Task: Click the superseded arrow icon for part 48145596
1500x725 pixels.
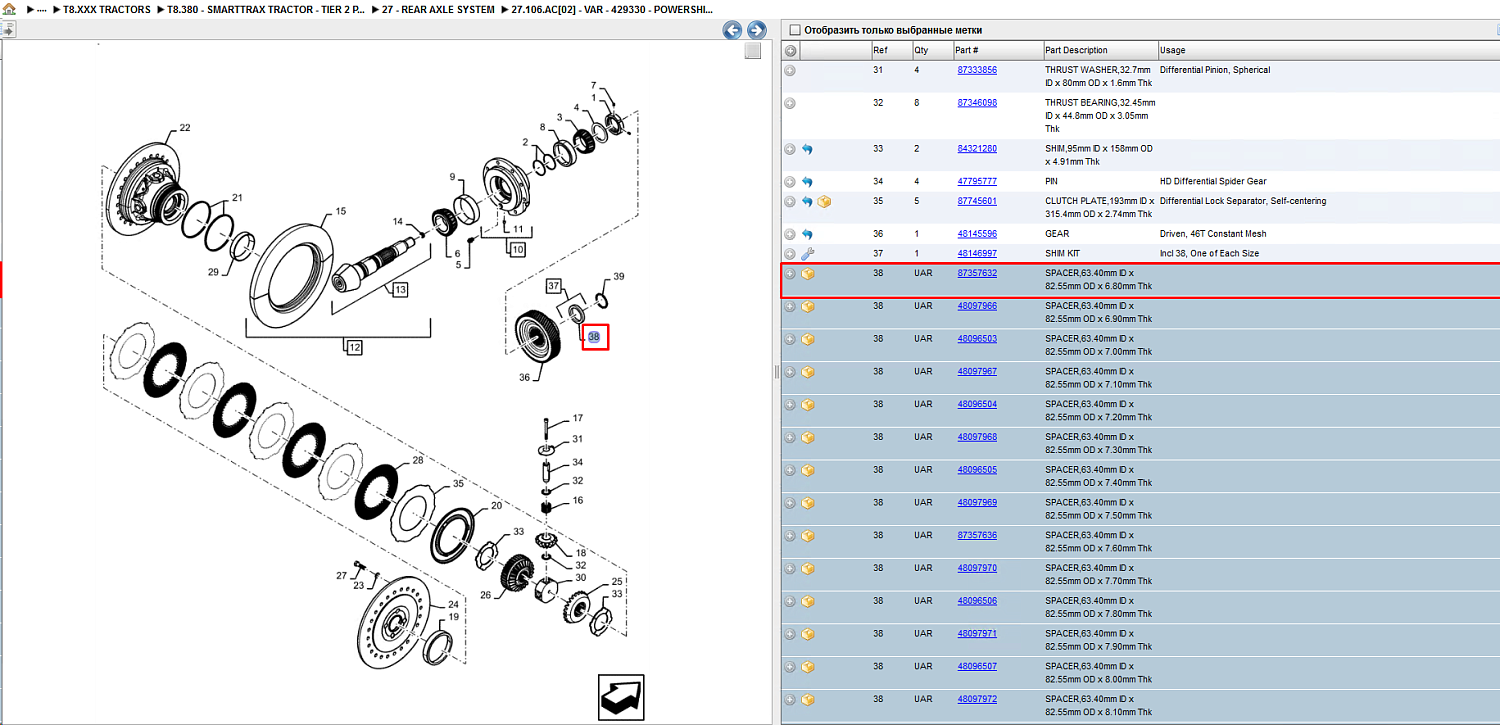Action: point(807,234)
